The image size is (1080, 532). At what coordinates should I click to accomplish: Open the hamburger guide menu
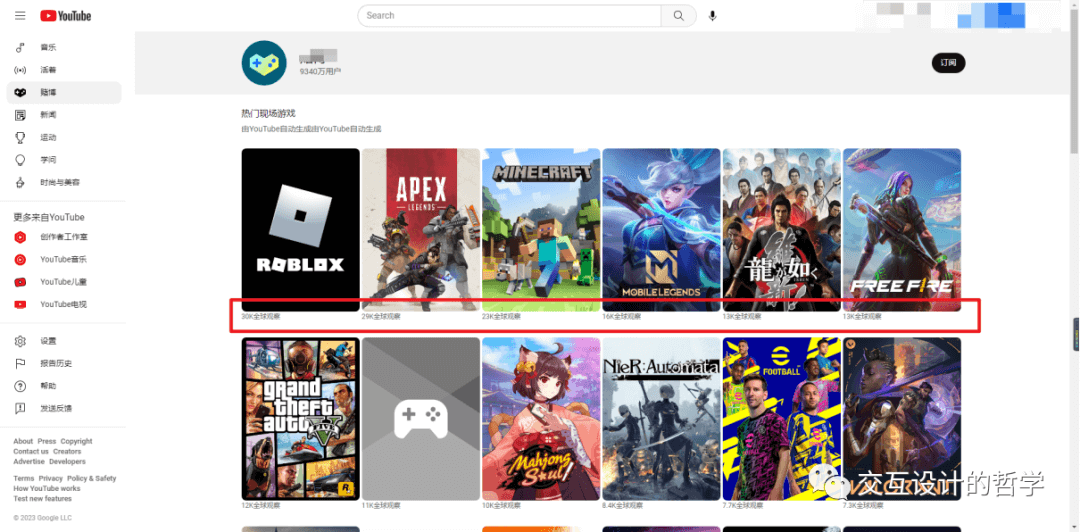click(x=20, y=16)
